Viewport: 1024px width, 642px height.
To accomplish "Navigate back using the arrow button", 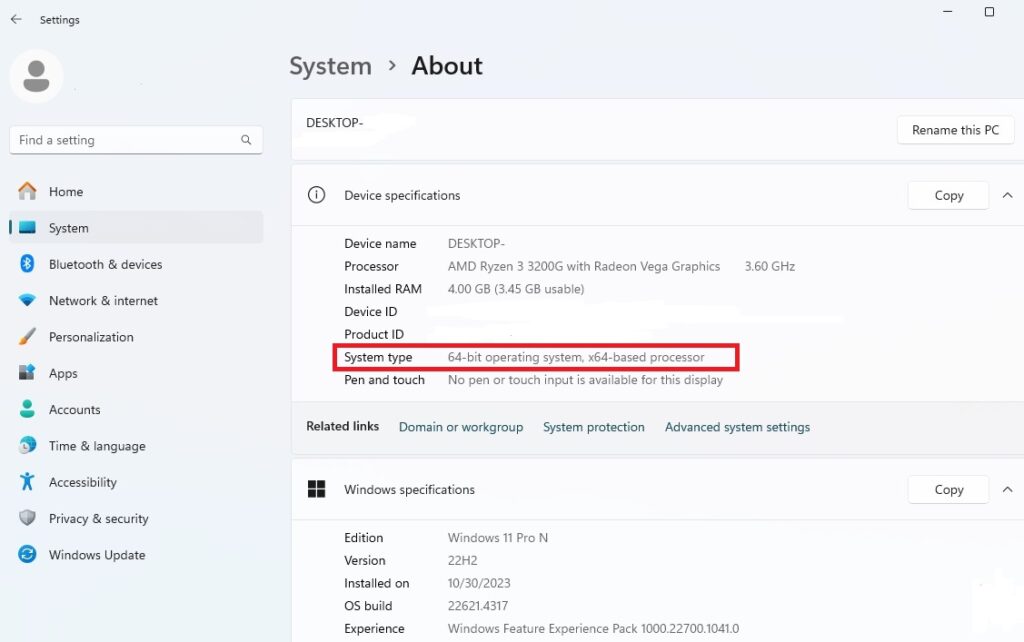I will 15,19.
